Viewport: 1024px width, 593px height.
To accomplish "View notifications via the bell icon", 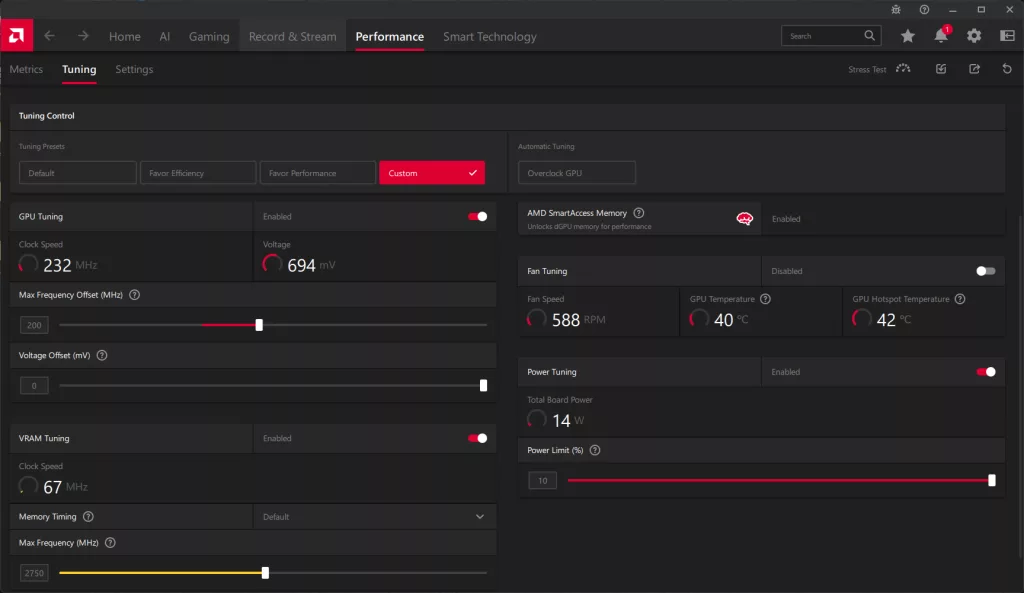I will click(940, 35).
